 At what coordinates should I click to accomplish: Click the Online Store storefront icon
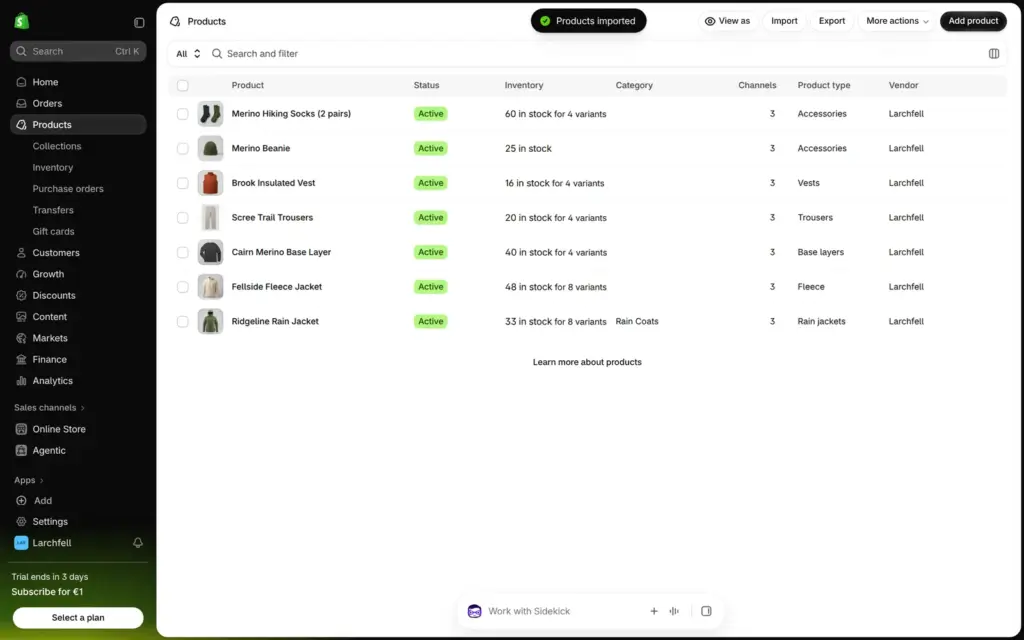pyautogui.click(x=22, y=429)
